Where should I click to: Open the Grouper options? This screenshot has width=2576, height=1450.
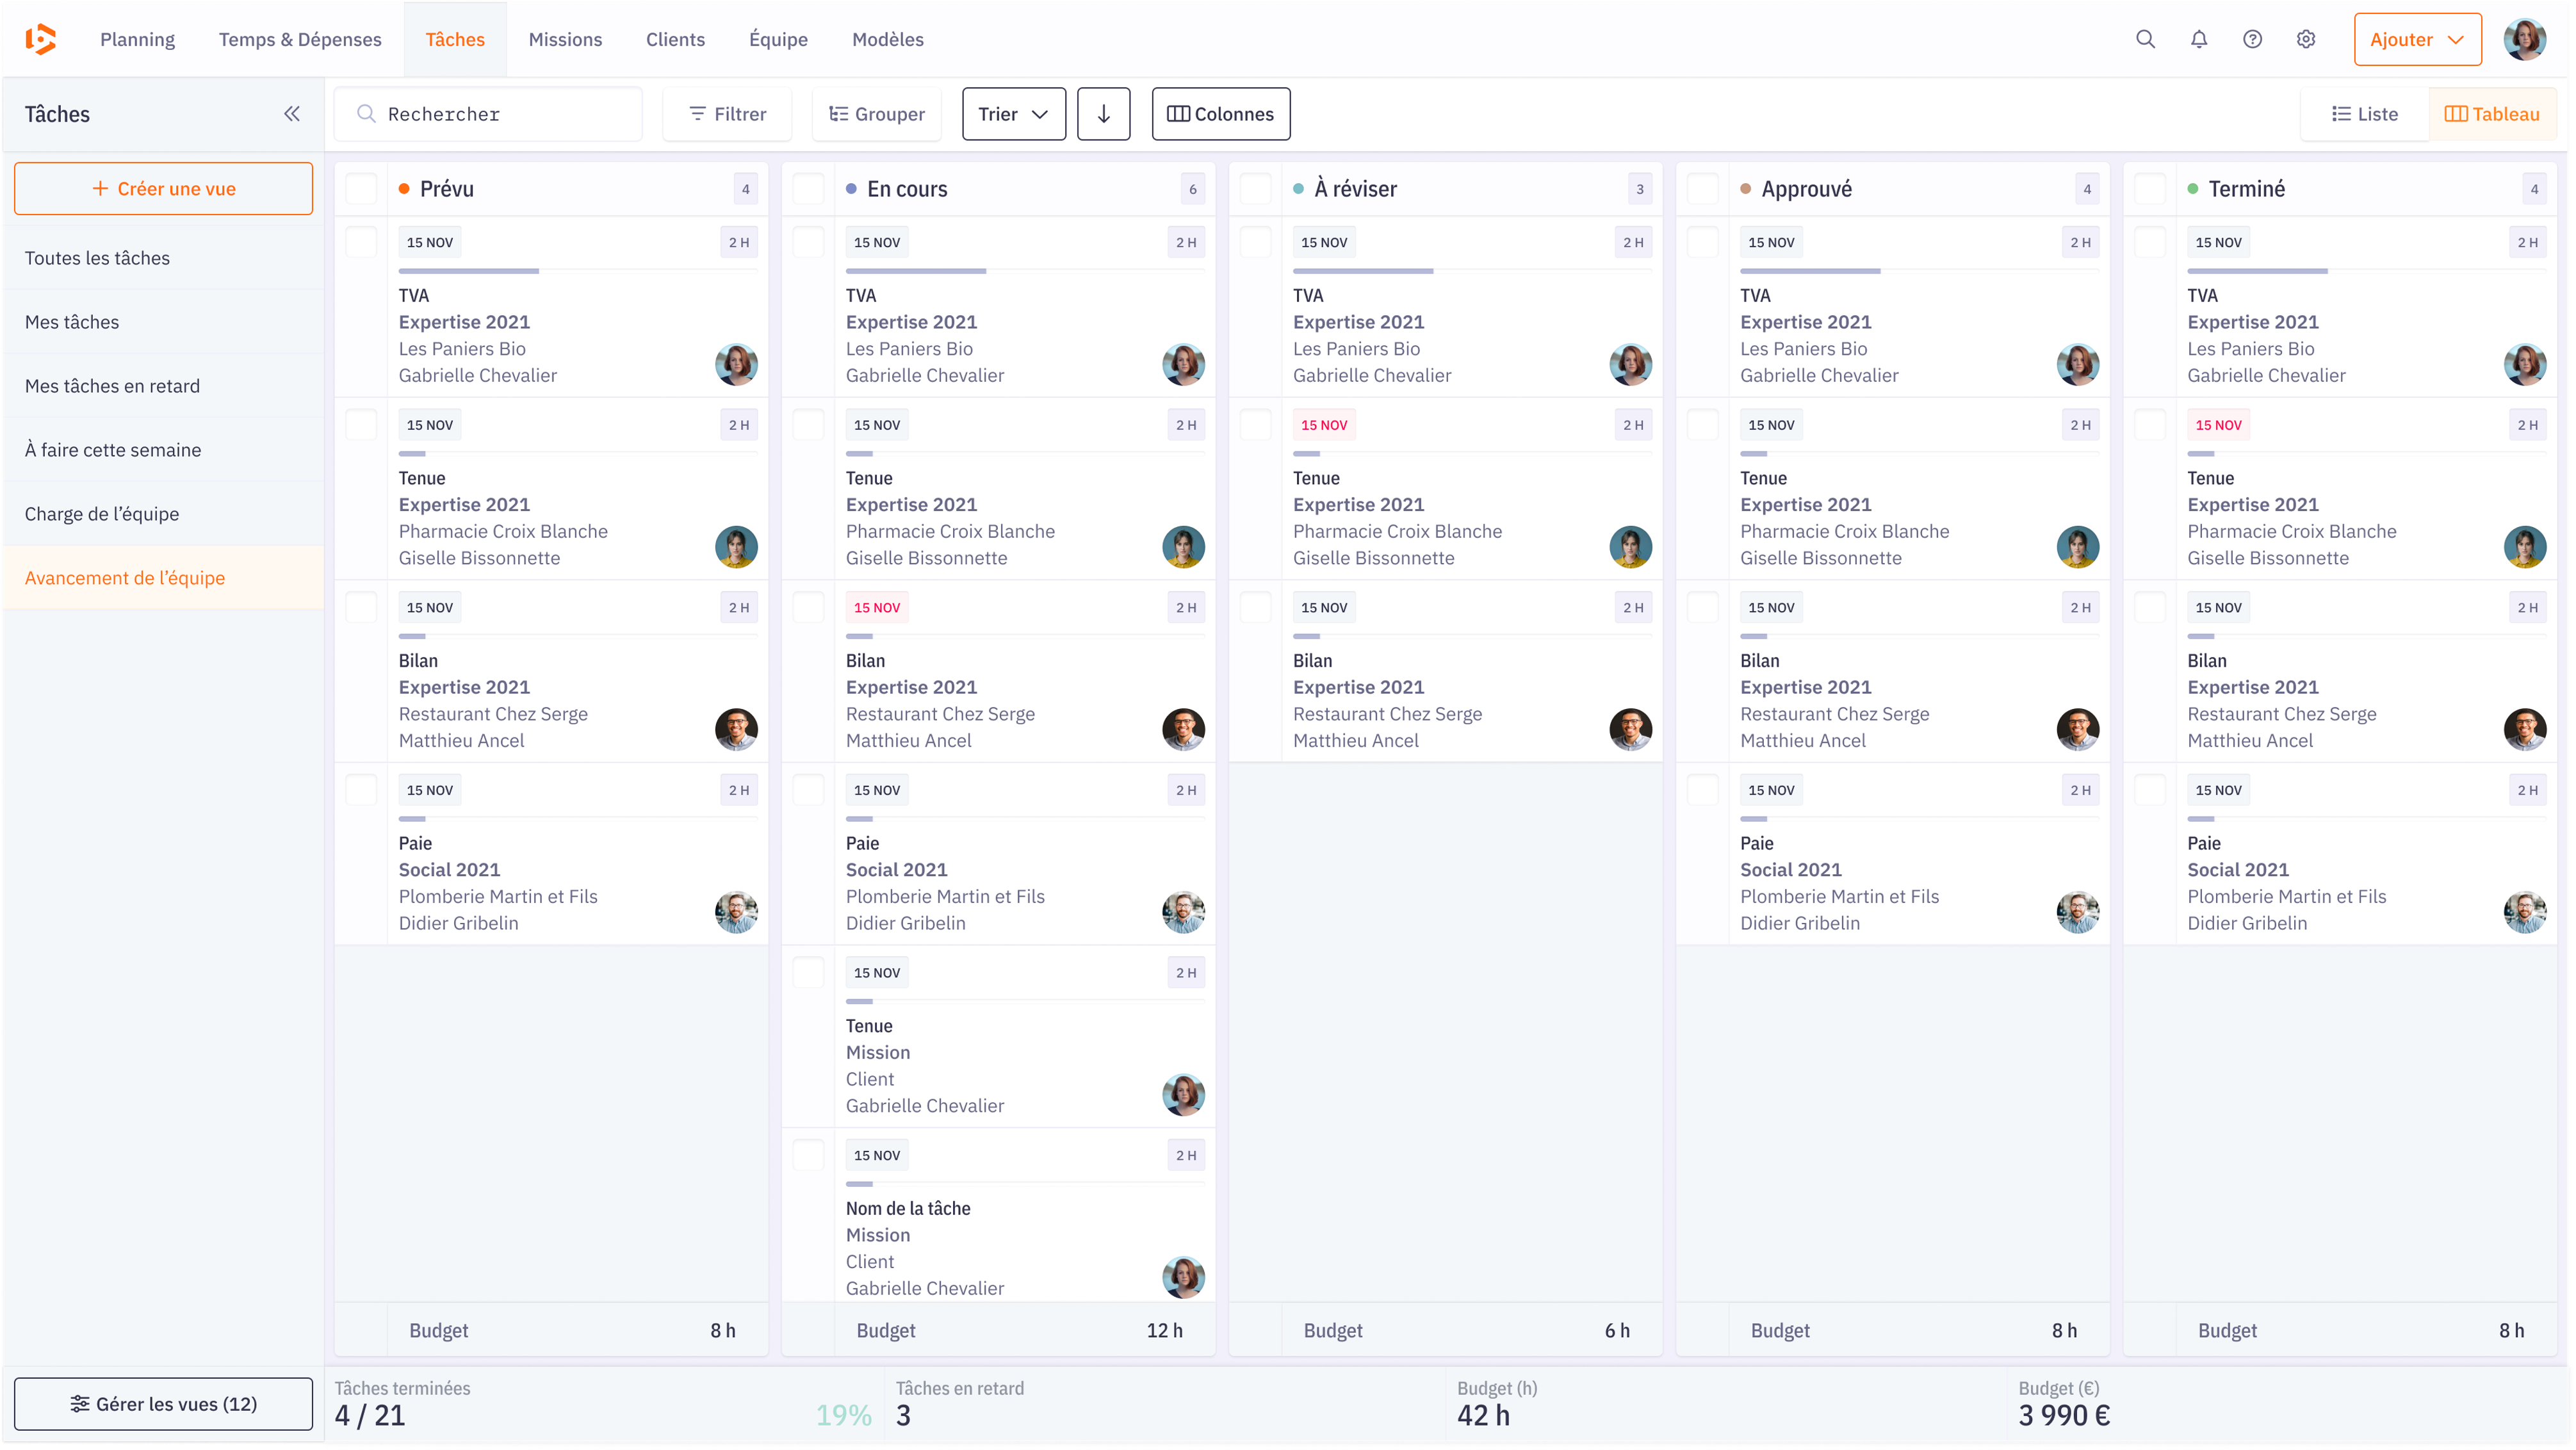(876, 114)
